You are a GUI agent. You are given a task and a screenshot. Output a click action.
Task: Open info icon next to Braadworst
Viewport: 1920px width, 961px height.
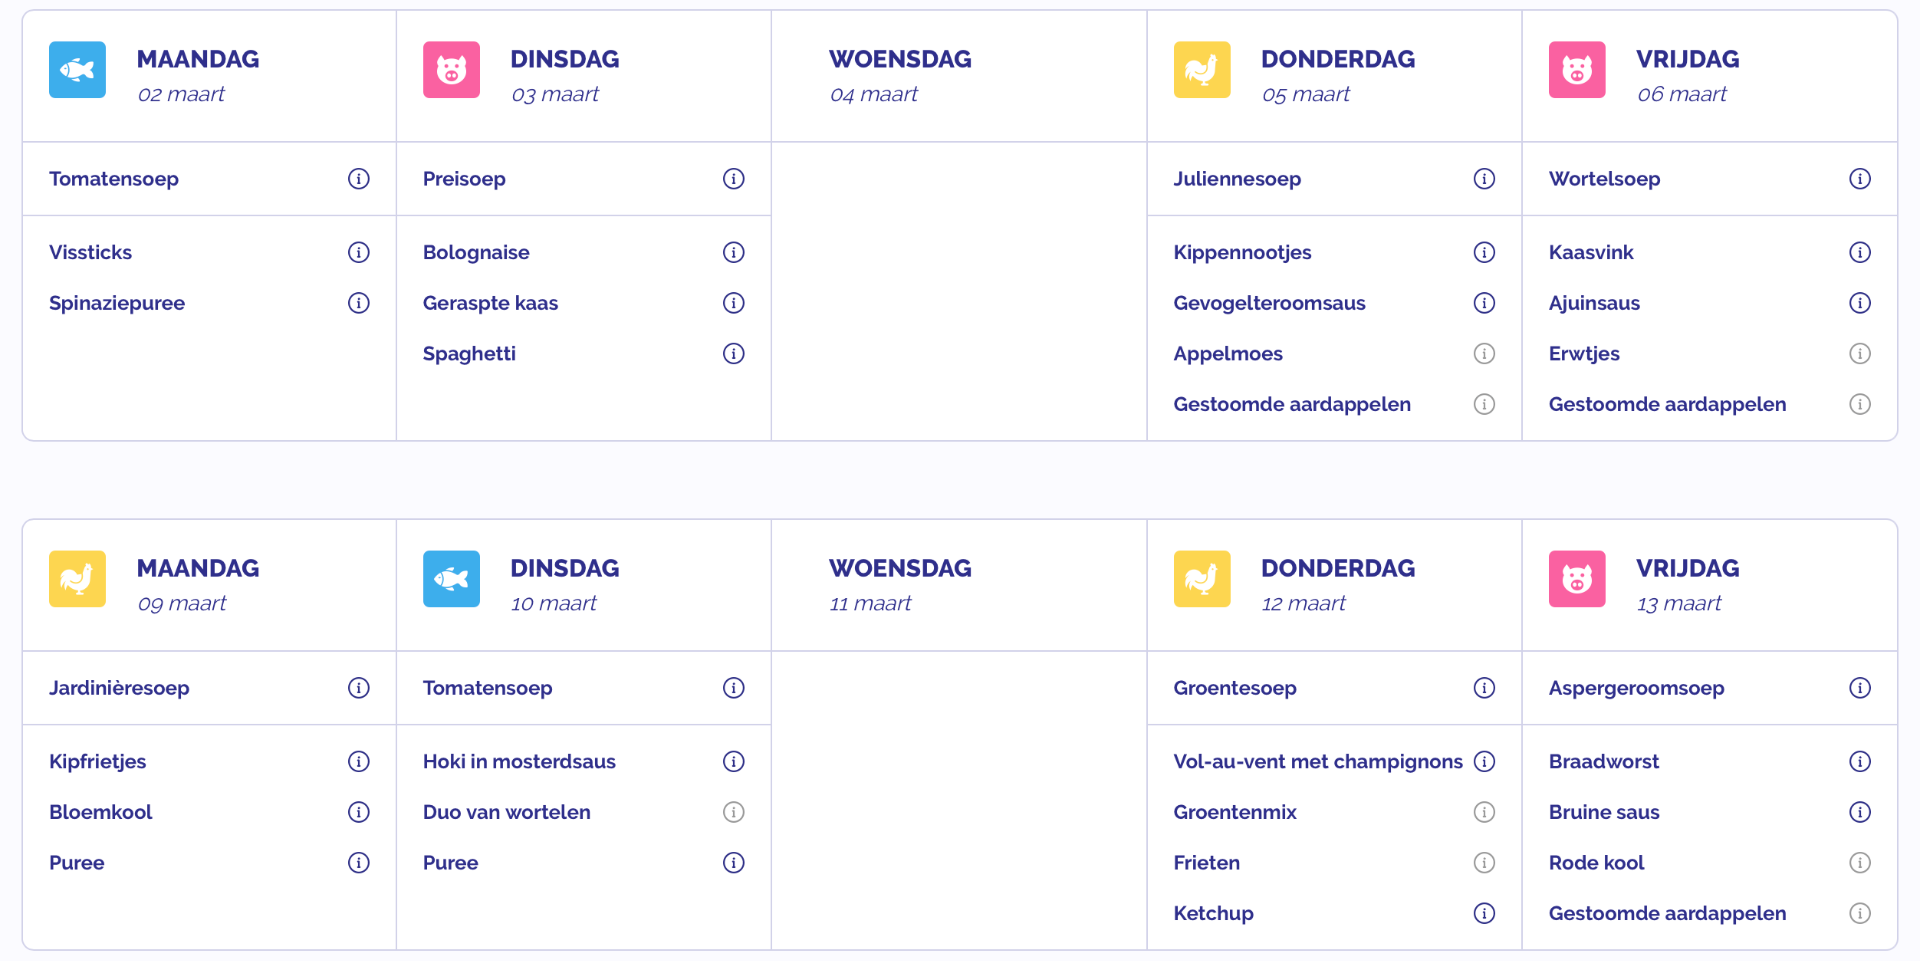click(x=1859, y=761)
